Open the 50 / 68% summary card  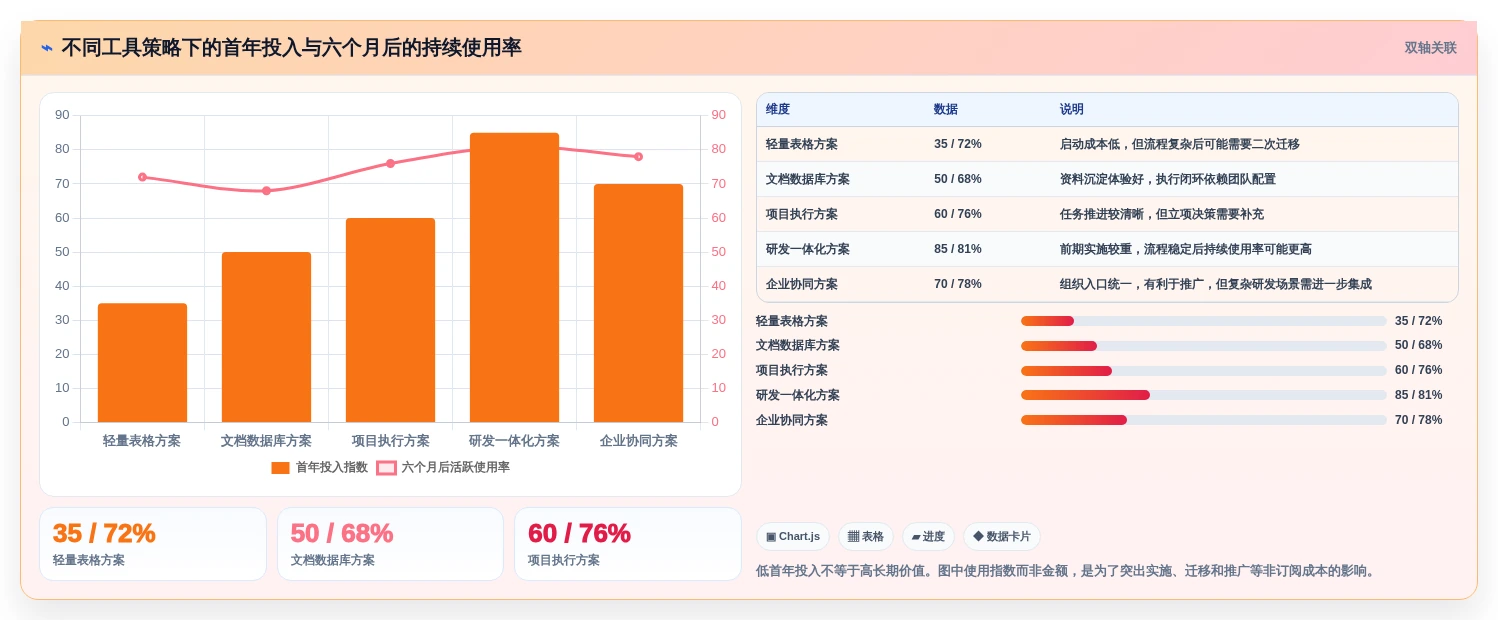click(390, 544)
